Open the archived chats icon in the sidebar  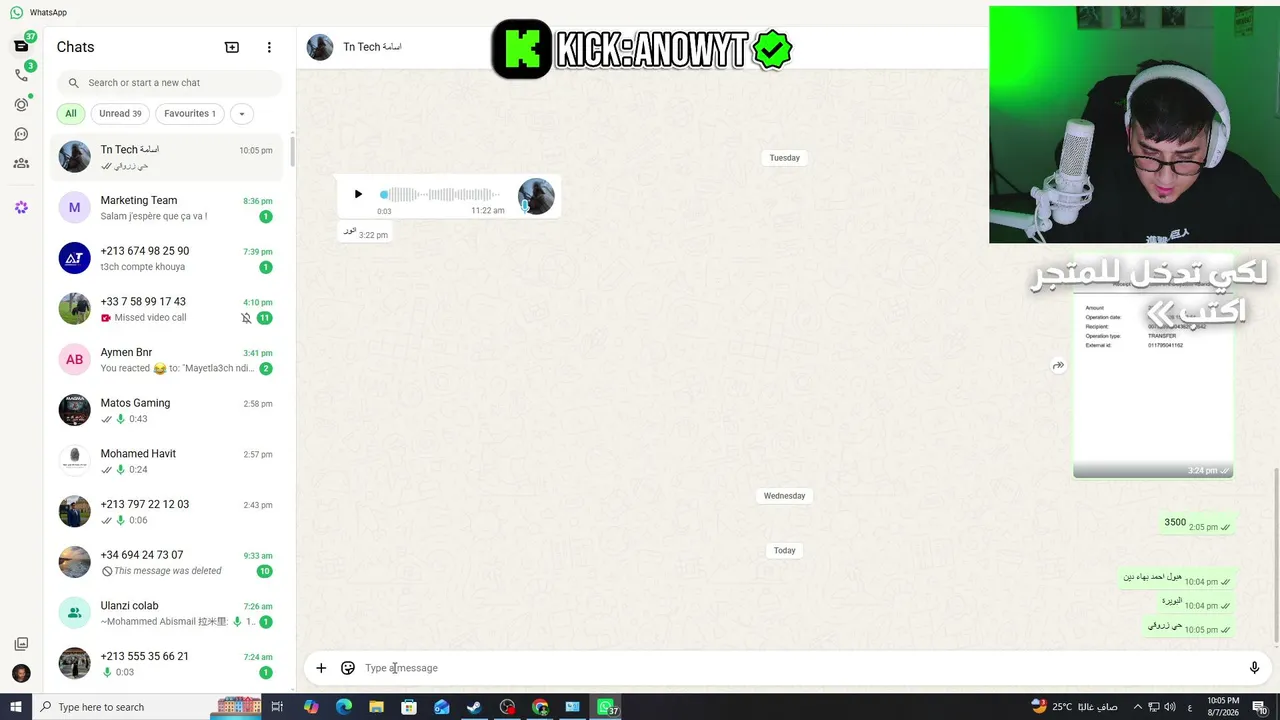click(x=21, y=644)
